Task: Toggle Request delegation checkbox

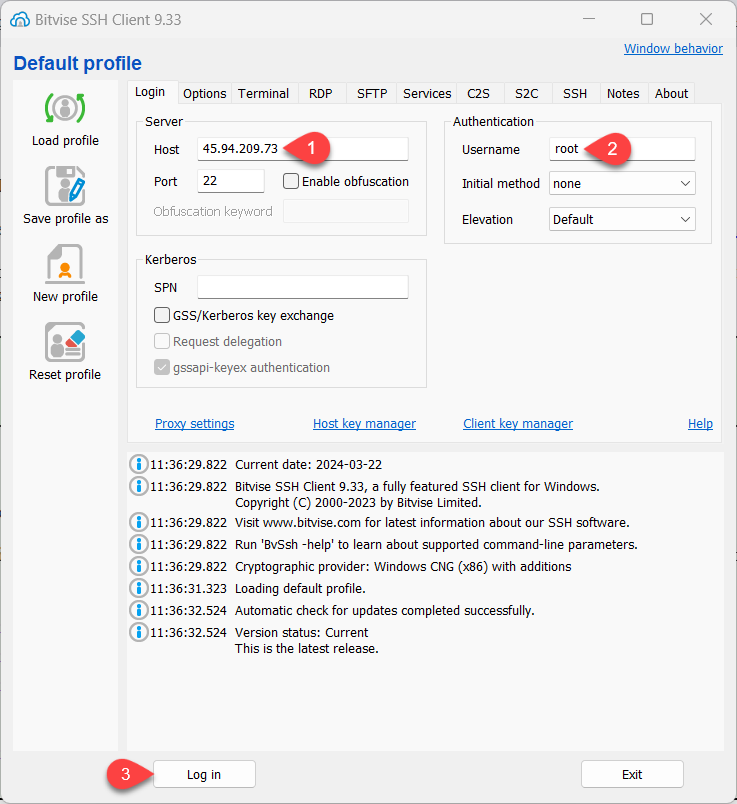Action: pyautogui.click(x=162, y=341)
